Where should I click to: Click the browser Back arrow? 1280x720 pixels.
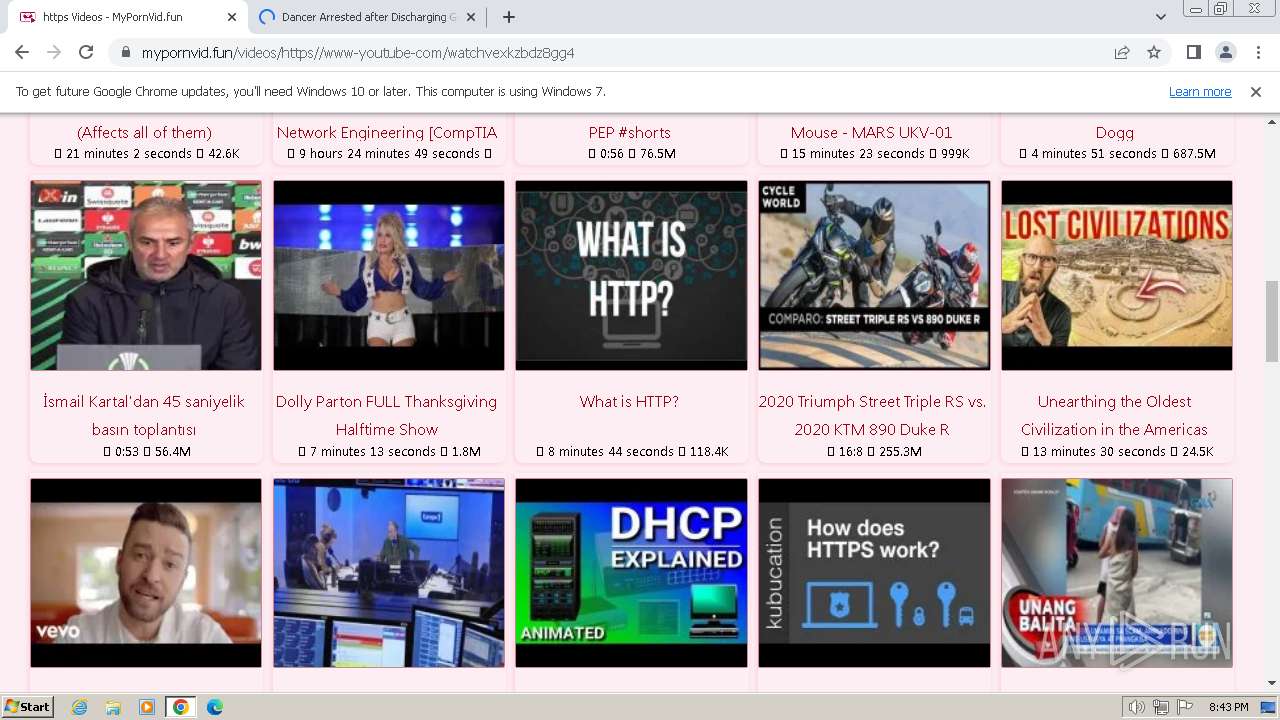click(22, 53)
